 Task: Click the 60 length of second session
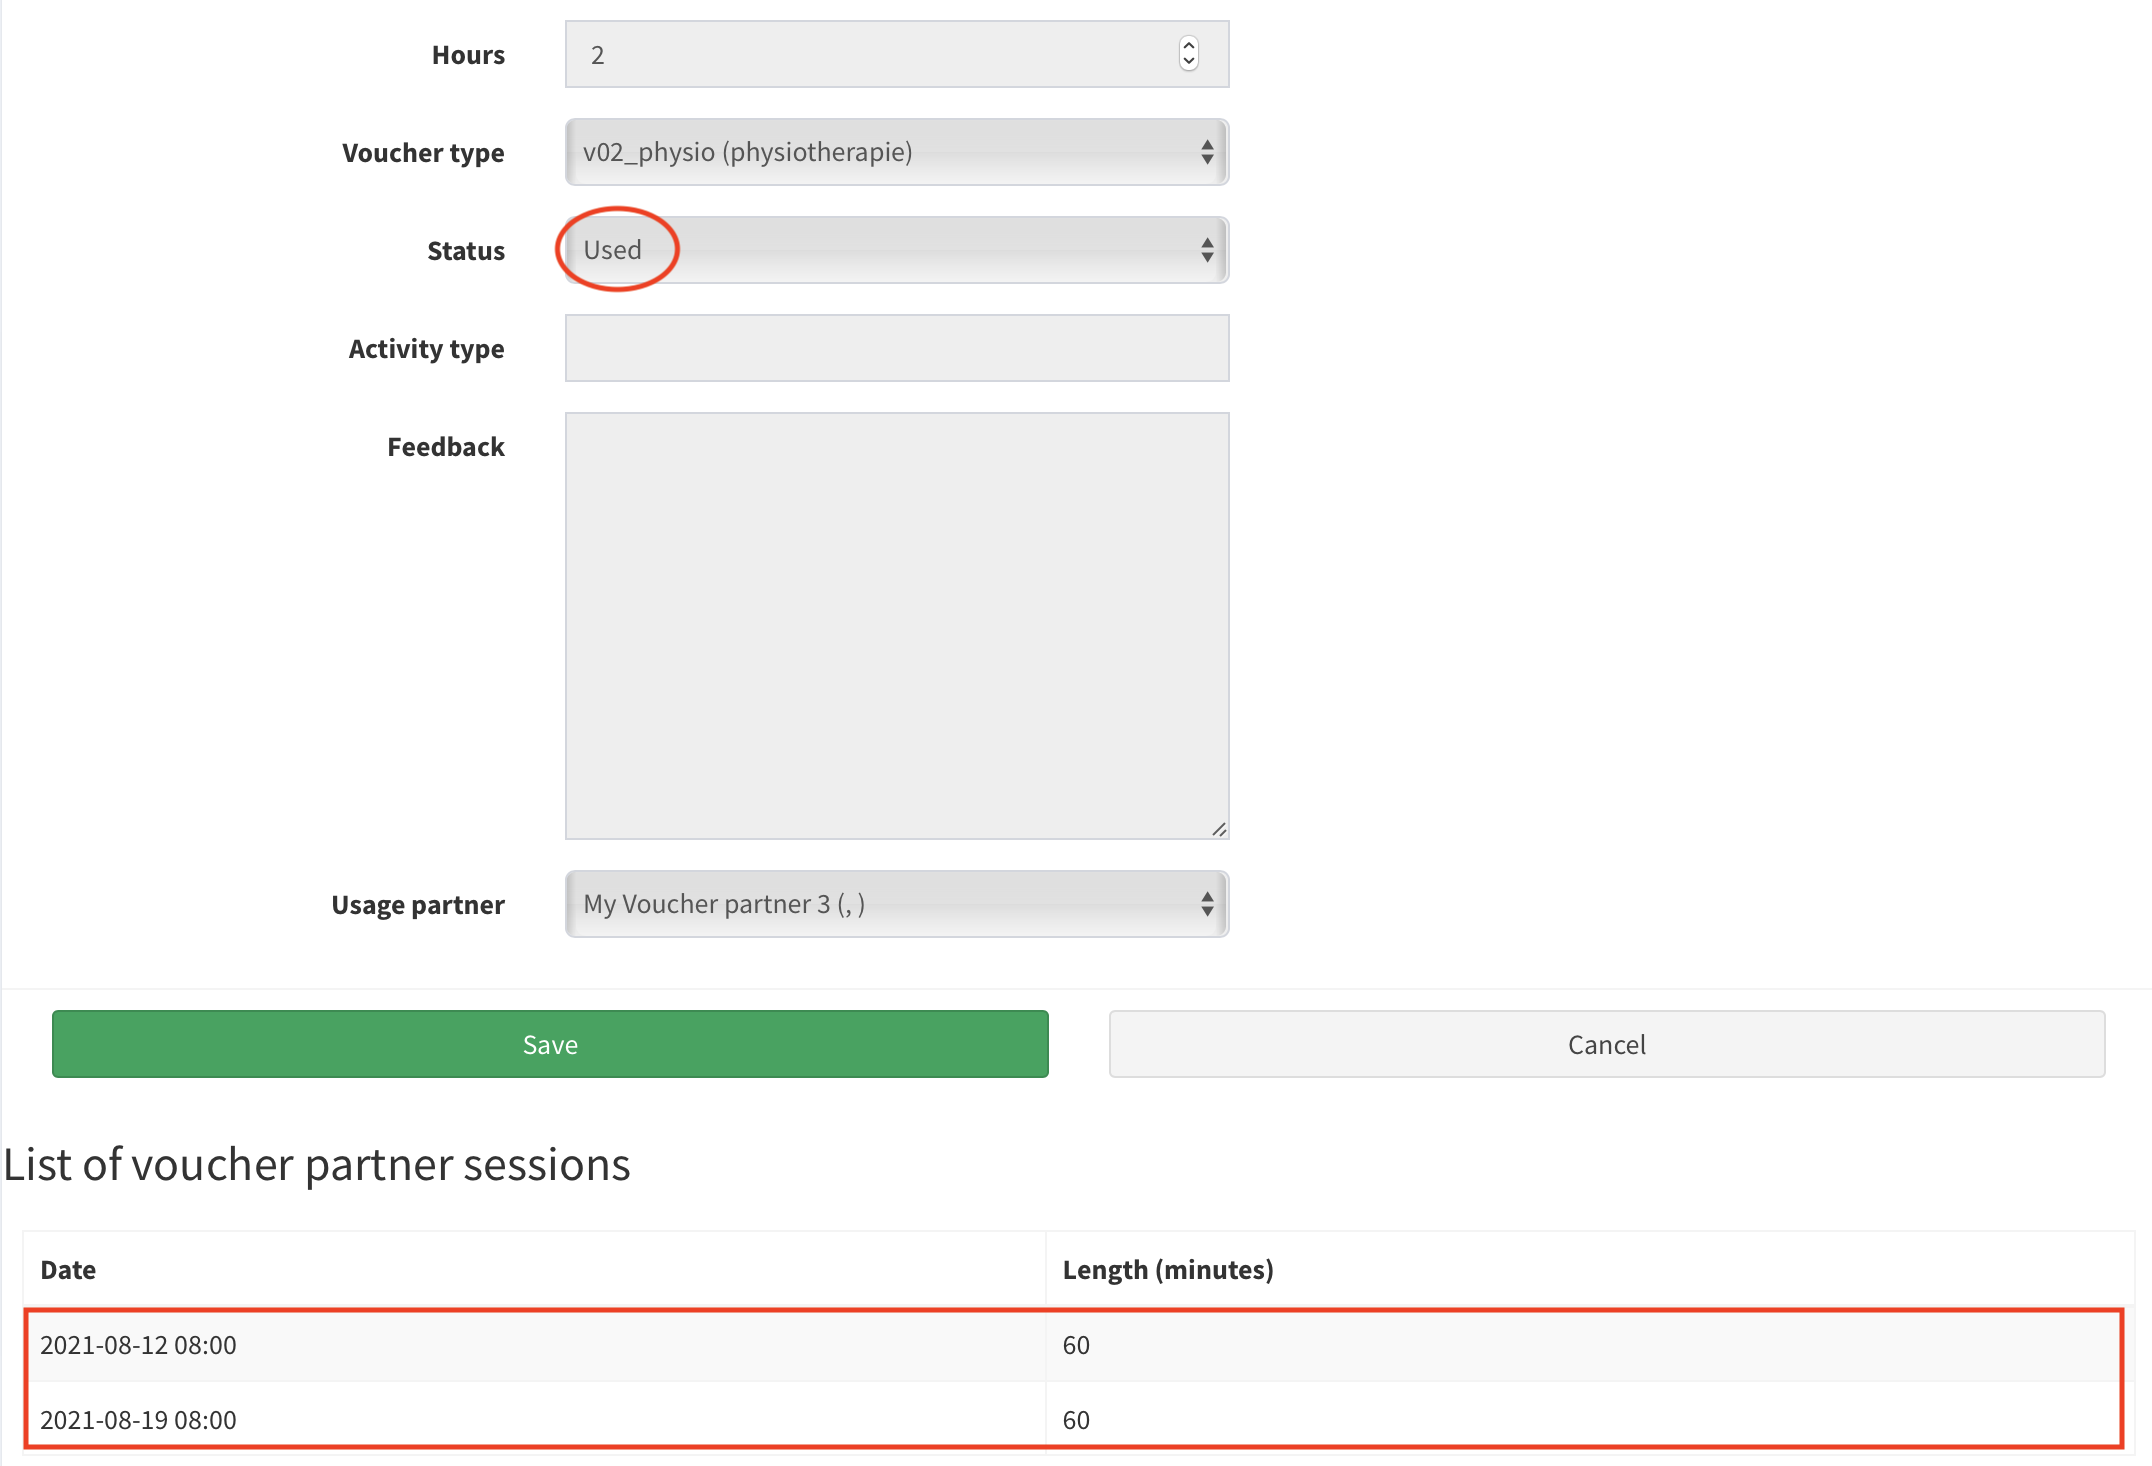click(x=1076, y=1420)
